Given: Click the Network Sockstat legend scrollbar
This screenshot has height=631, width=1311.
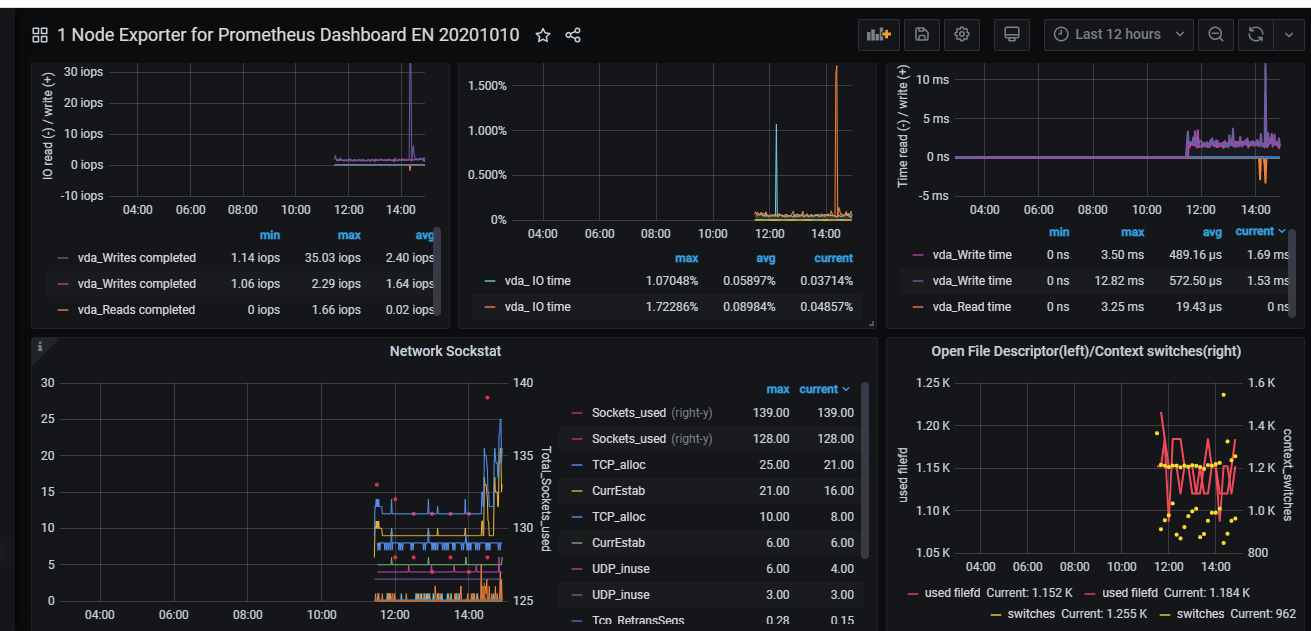Looking at the screenshot, I should pyautogui.click(x=865, y=470).
